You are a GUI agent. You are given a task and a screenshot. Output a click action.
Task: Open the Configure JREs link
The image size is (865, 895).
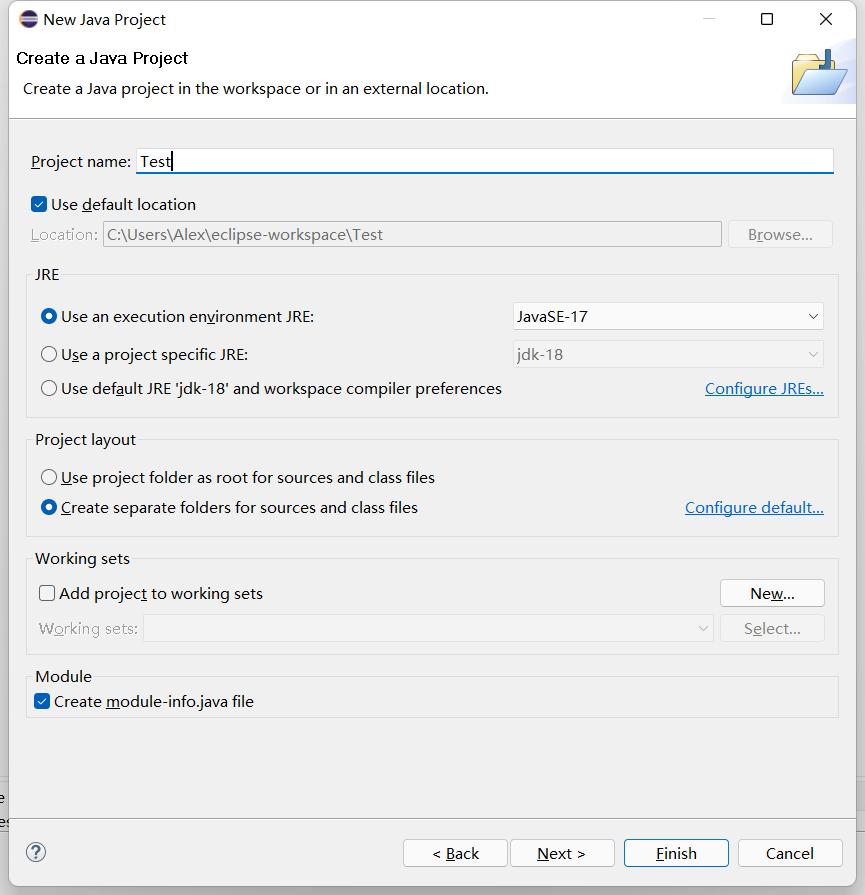click(x=764, y=388)
